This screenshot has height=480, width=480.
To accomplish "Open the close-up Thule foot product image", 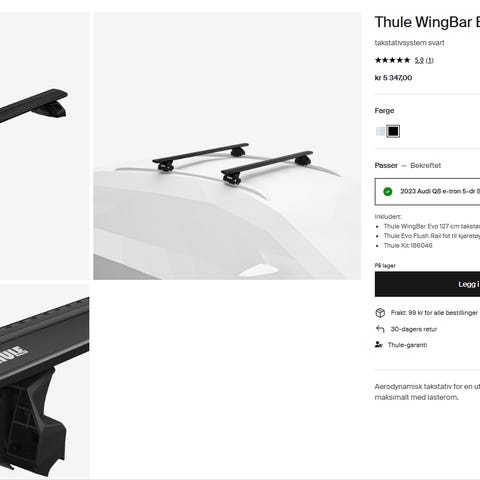I will [x=45, y=382].
